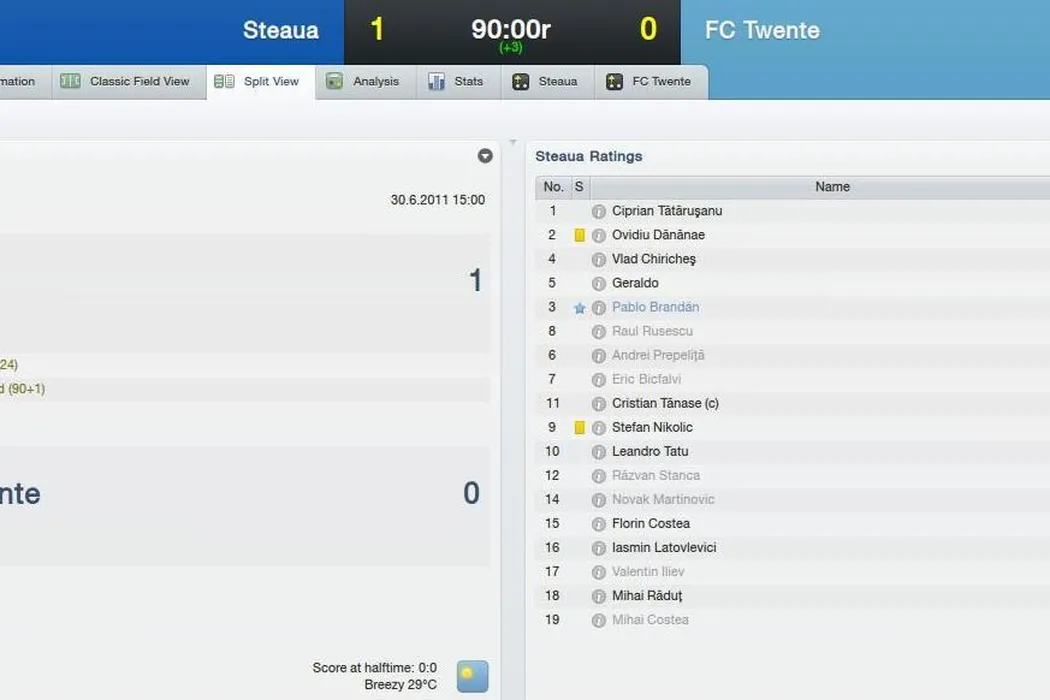
Task: Go to the FC Twente tab
Action: tap(649, 82)
